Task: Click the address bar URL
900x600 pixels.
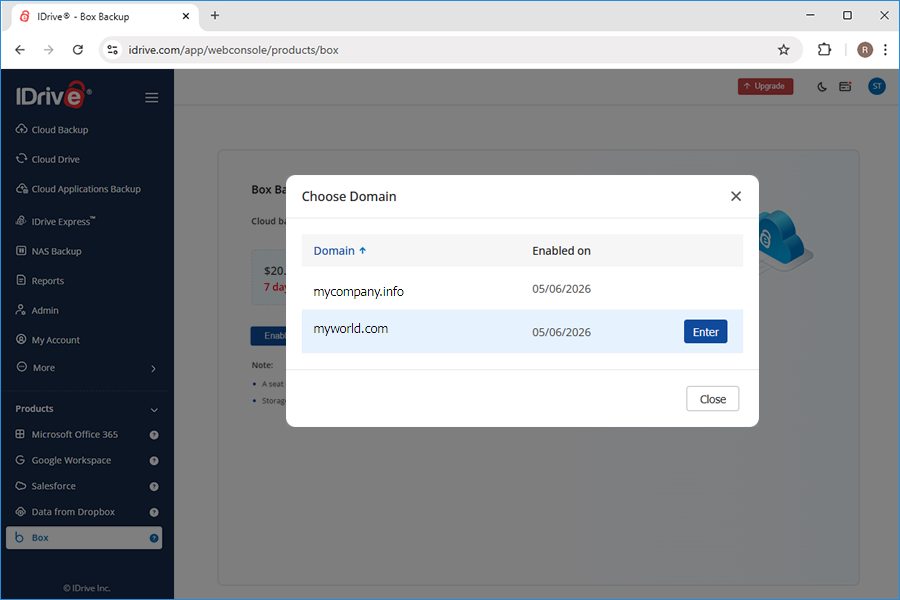Action: 233,50
